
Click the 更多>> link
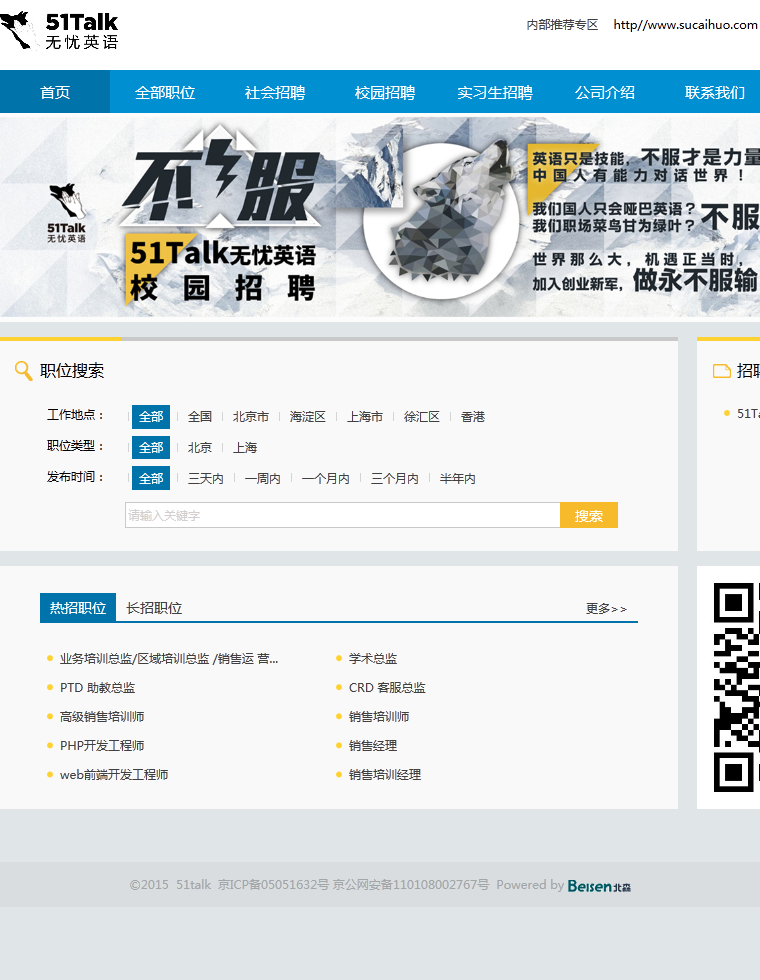click(606, 609)
